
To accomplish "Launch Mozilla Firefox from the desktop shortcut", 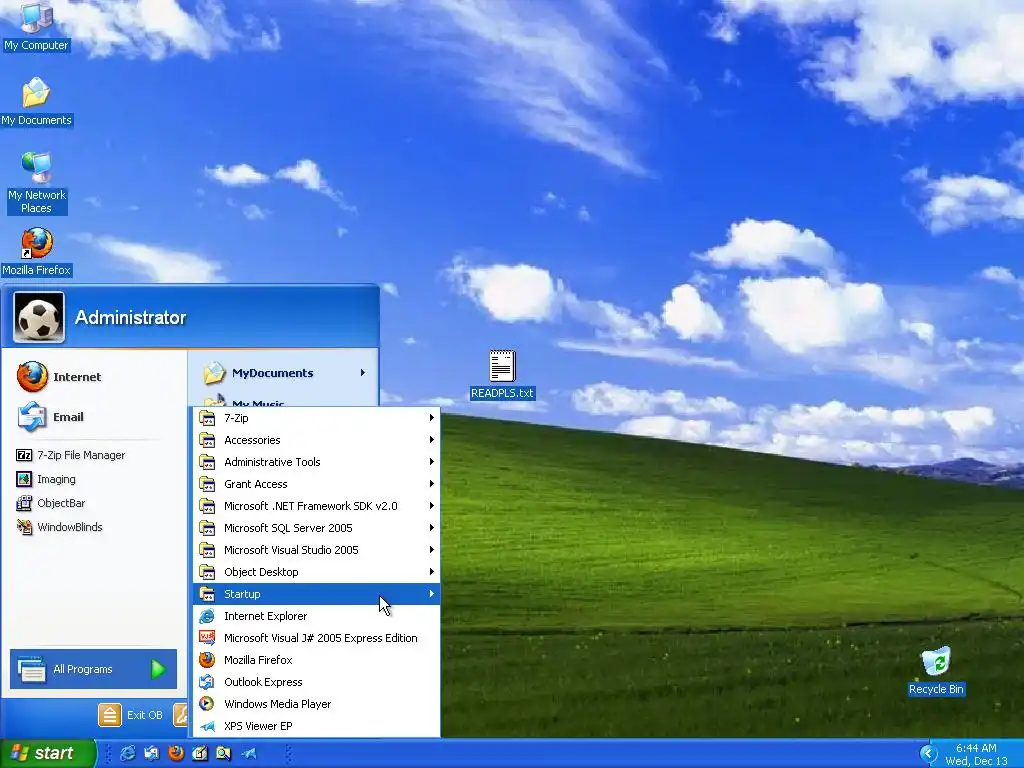I will [36, 252].
